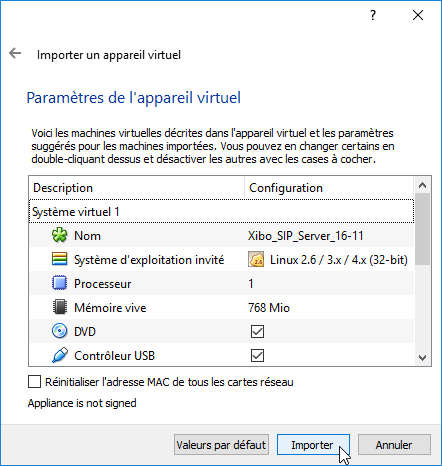442x466 pixels.
Task: Open help with the question mark
Action: [x=373, y=15]
